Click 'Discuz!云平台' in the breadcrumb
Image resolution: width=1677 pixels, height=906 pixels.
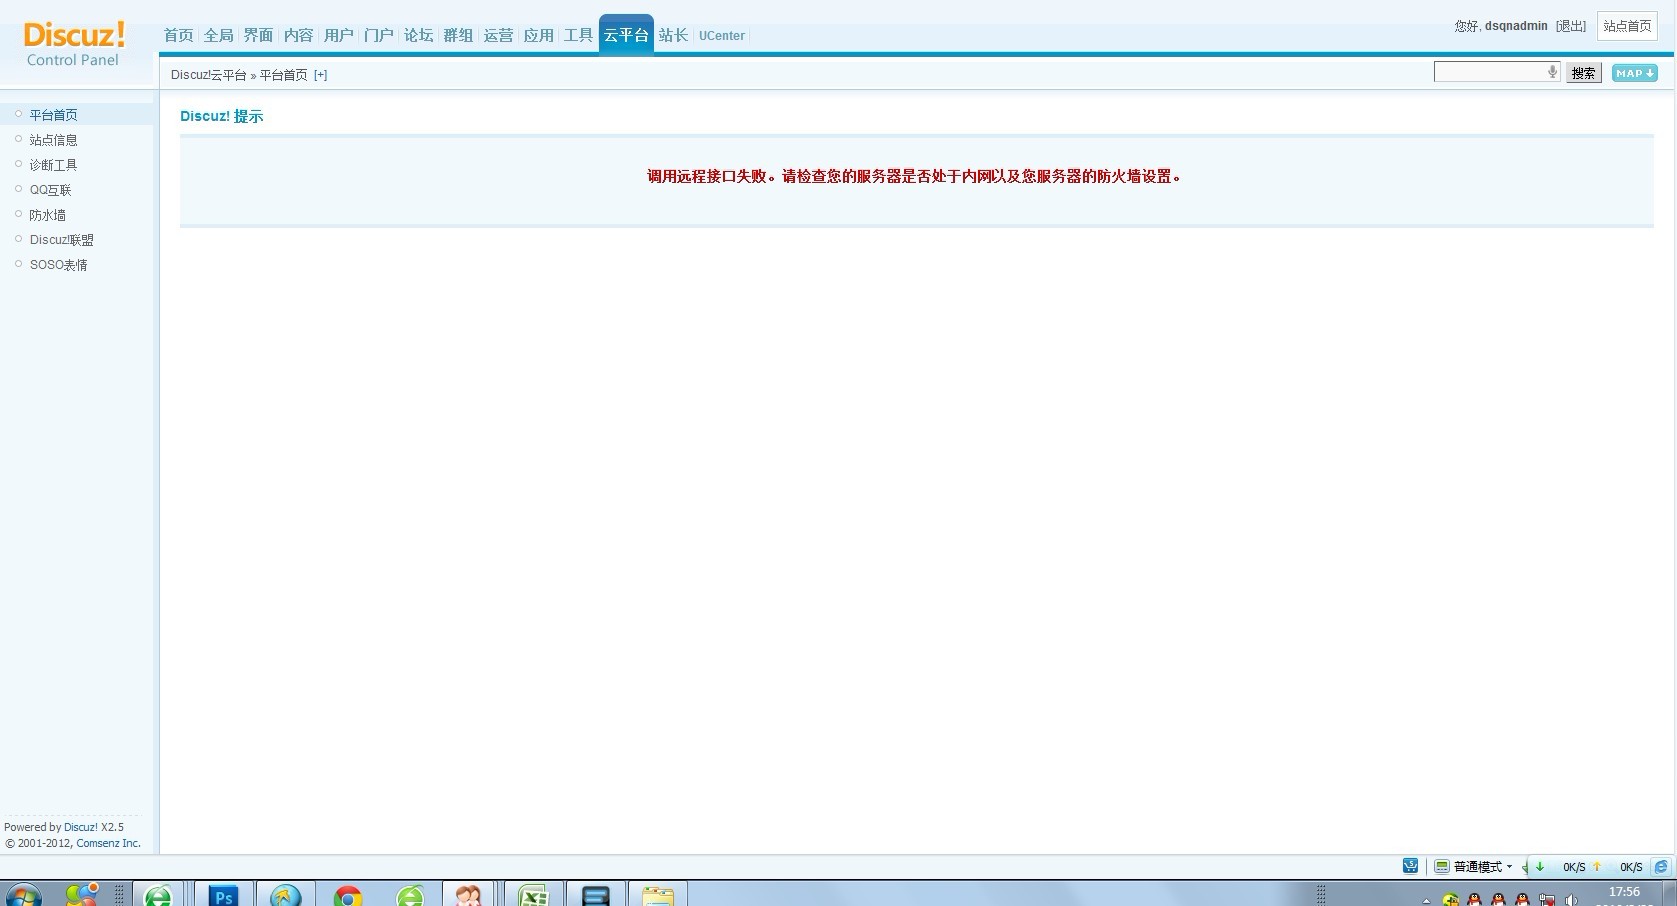coord(209,75)
